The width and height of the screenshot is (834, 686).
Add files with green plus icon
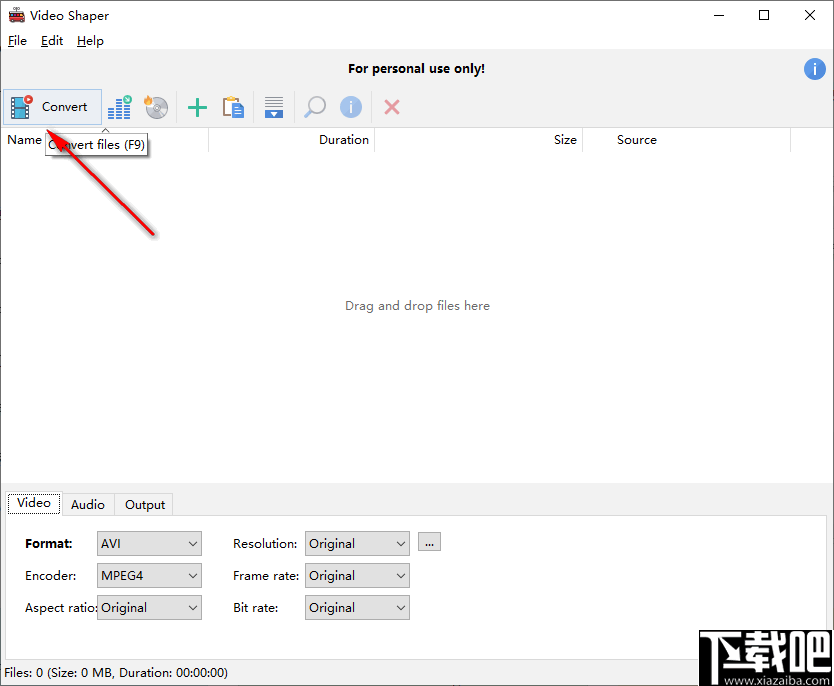197,107
